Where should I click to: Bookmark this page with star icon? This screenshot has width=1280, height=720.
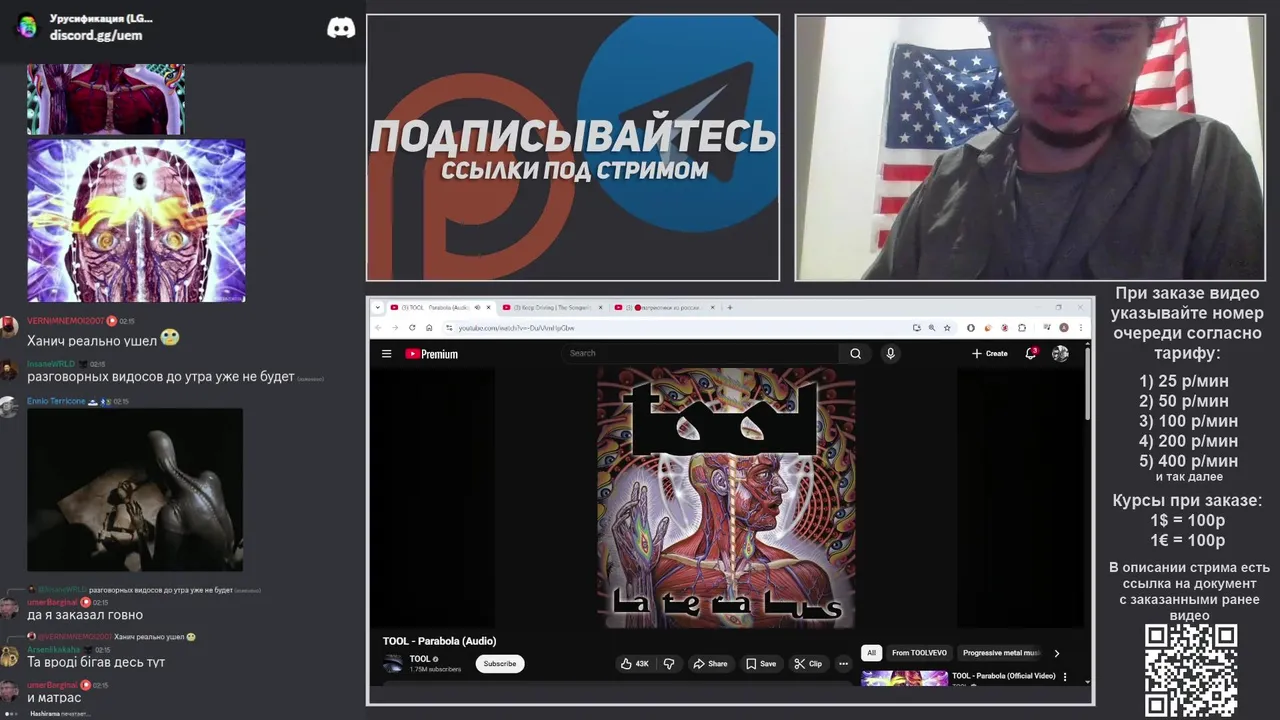coord(947,327)
